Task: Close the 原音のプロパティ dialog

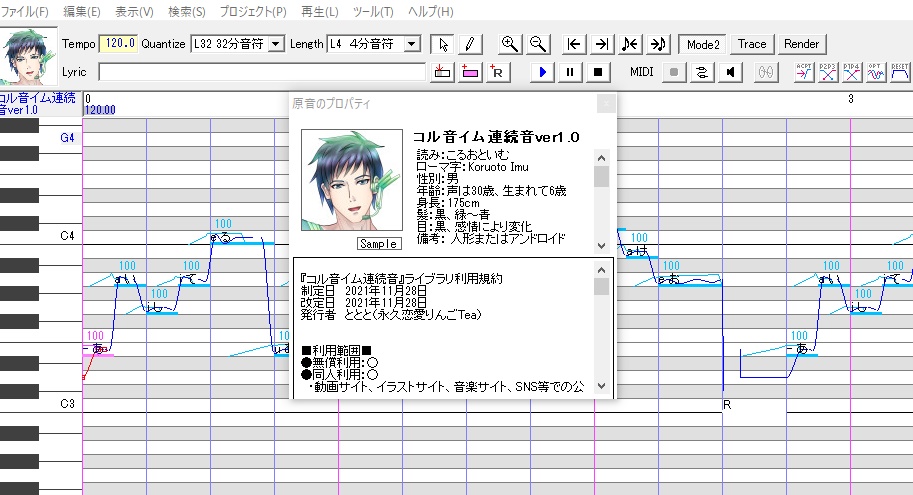Action: (x=606, y=104)
